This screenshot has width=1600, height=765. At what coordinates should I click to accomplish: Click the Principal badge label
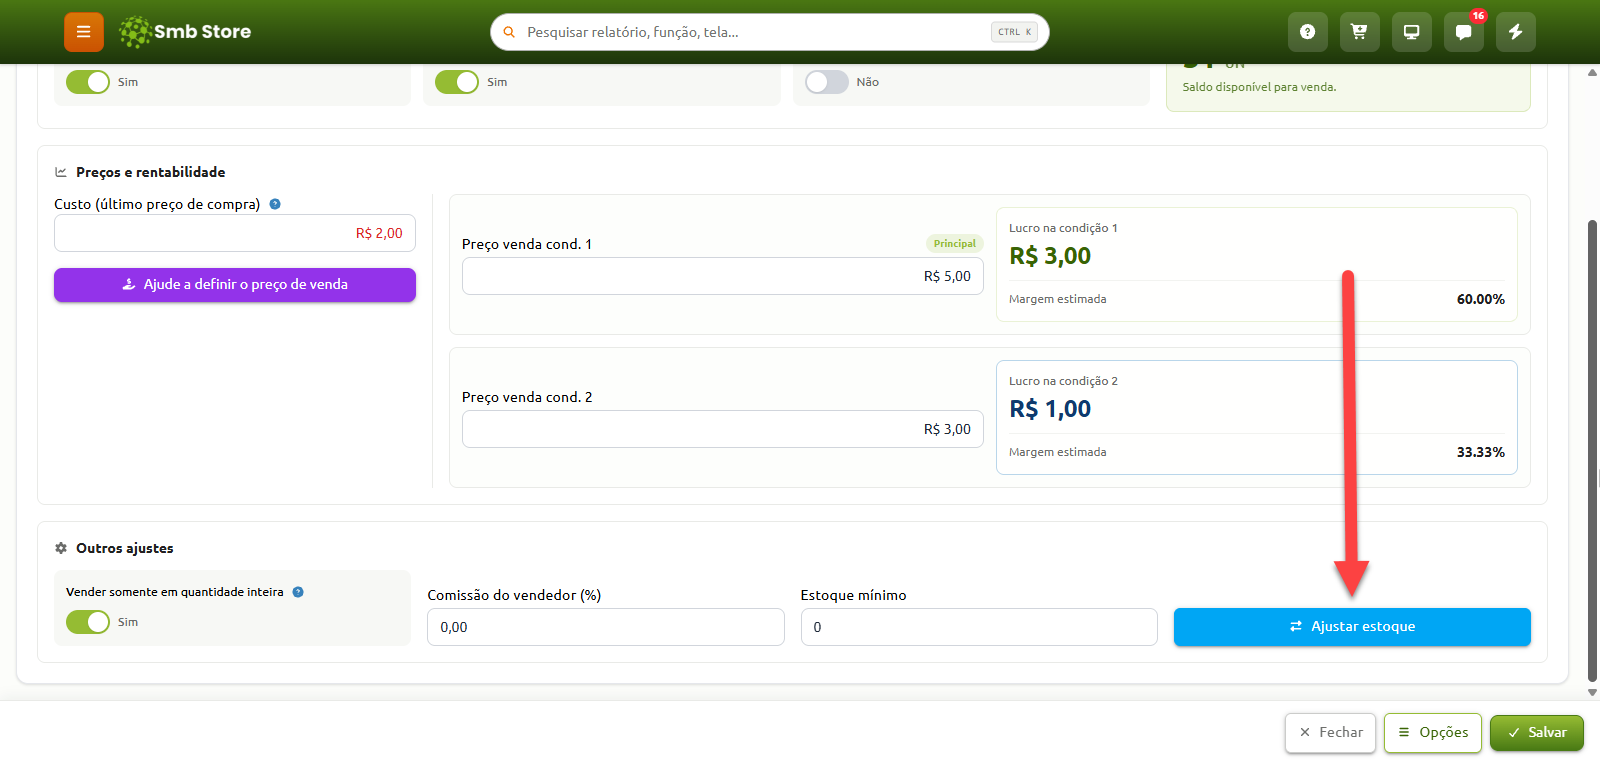tap(955, 244)
